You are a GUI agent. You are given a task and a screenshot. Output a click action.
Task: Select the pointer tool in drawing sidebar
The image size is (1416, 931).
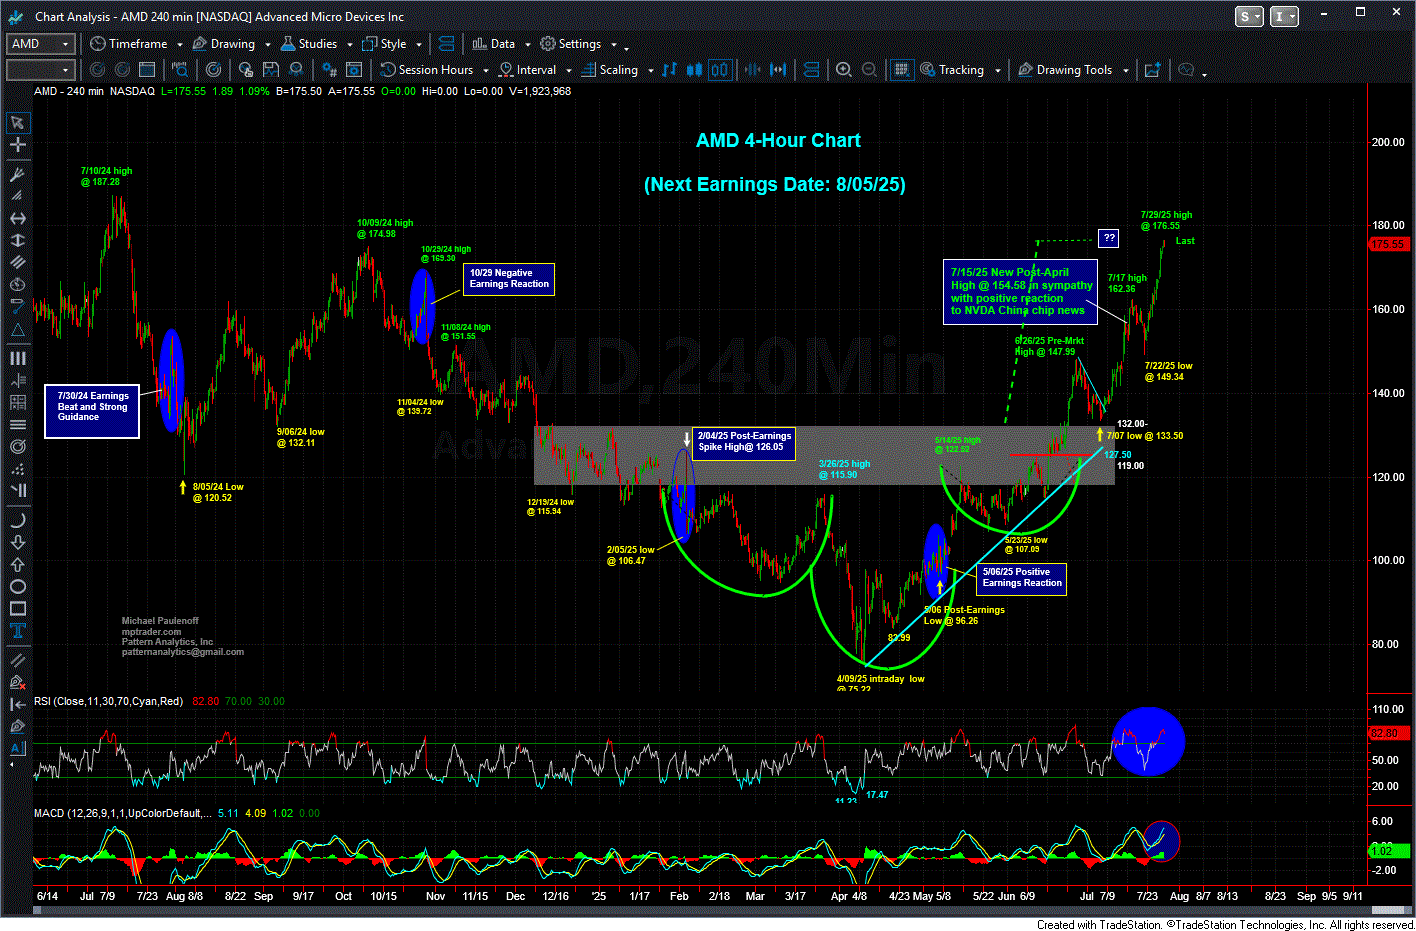coord(17,123)
